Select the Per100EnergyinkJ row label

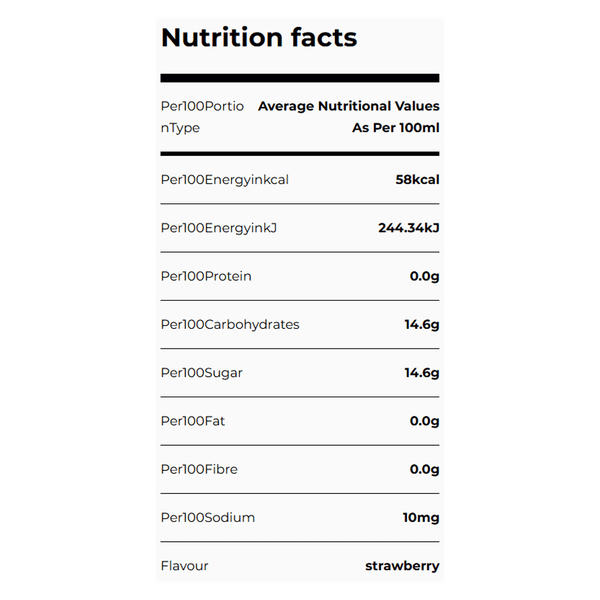tap(218, 228)
